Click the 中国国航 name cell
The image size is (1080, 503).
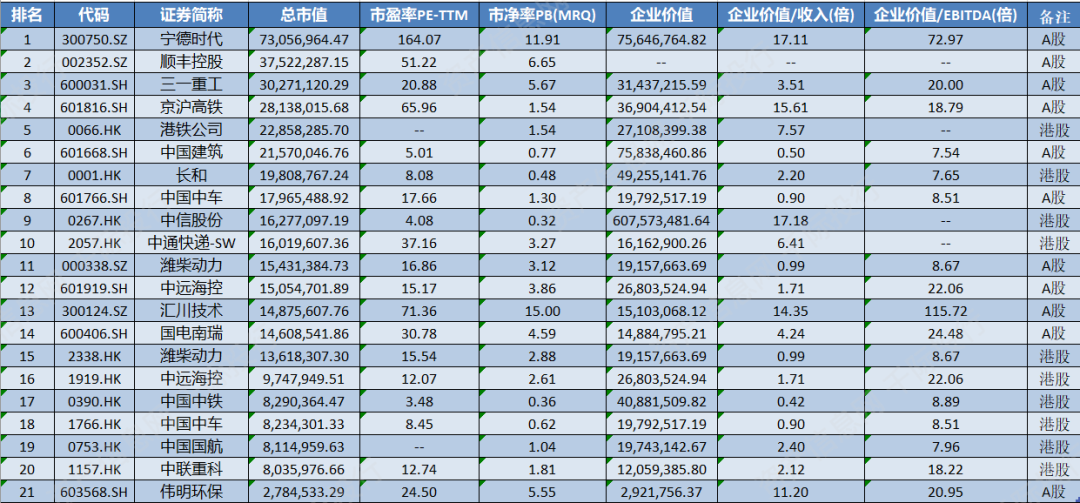pyautogui.click(x=191, y=446)
